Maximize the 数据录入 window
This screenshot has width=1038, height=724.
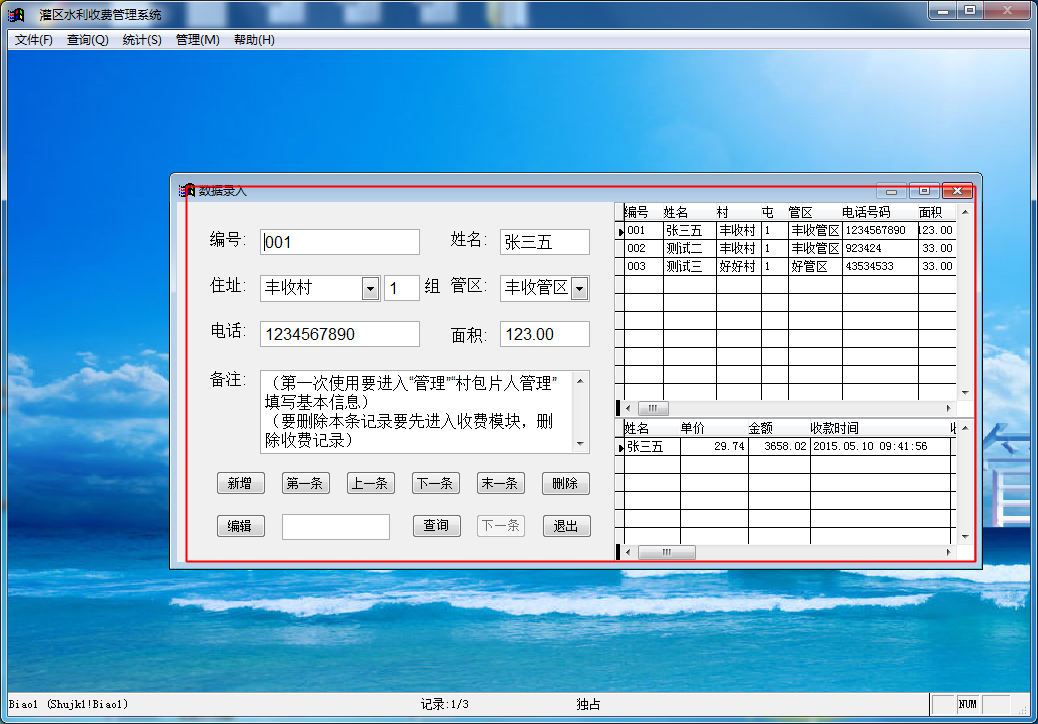pyautogui.click(x=924, y=191)
